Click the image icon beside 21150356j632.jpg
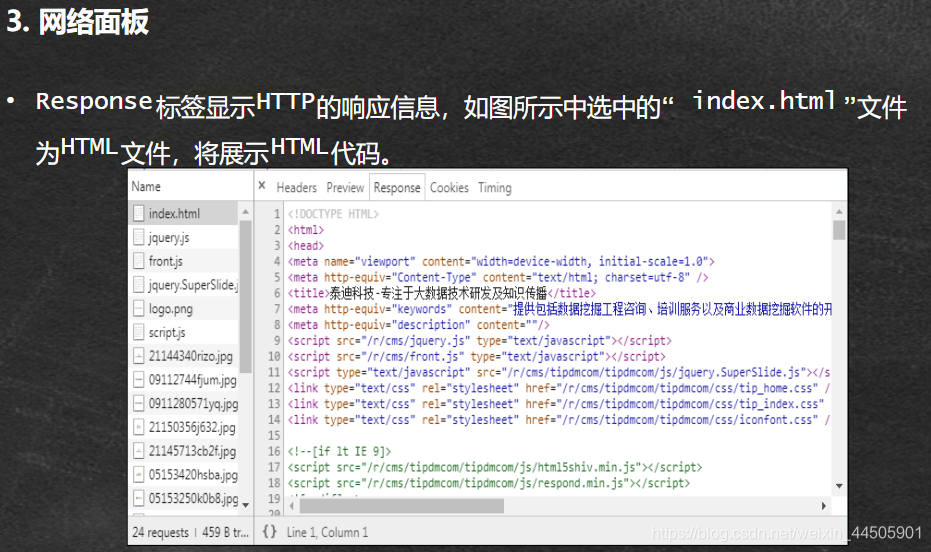 coord(138,427)
